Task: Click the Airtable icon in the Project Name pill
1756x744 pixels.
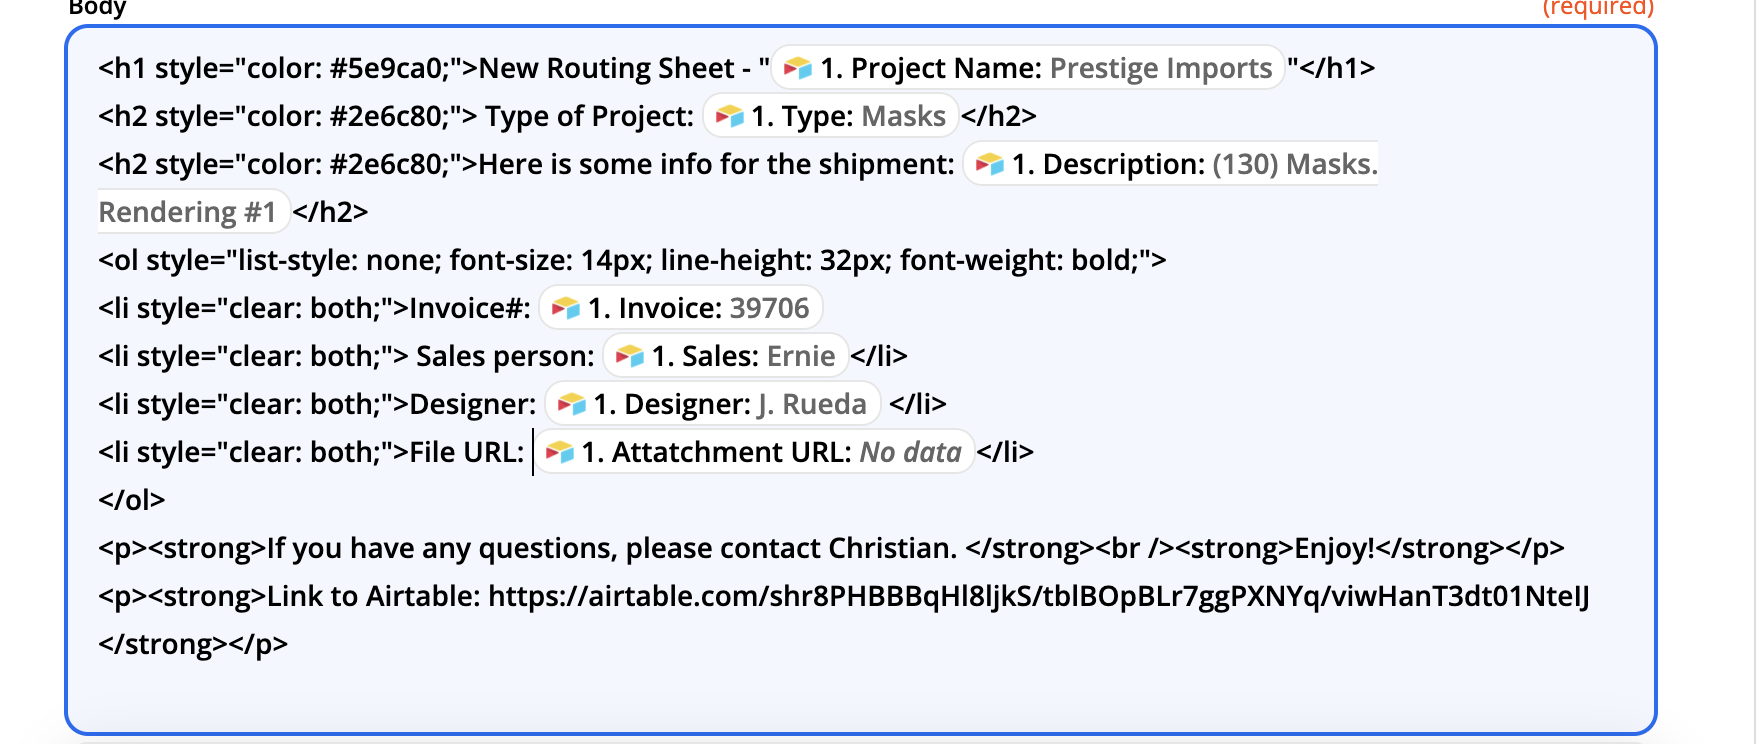Action: (x=797, y=68)
